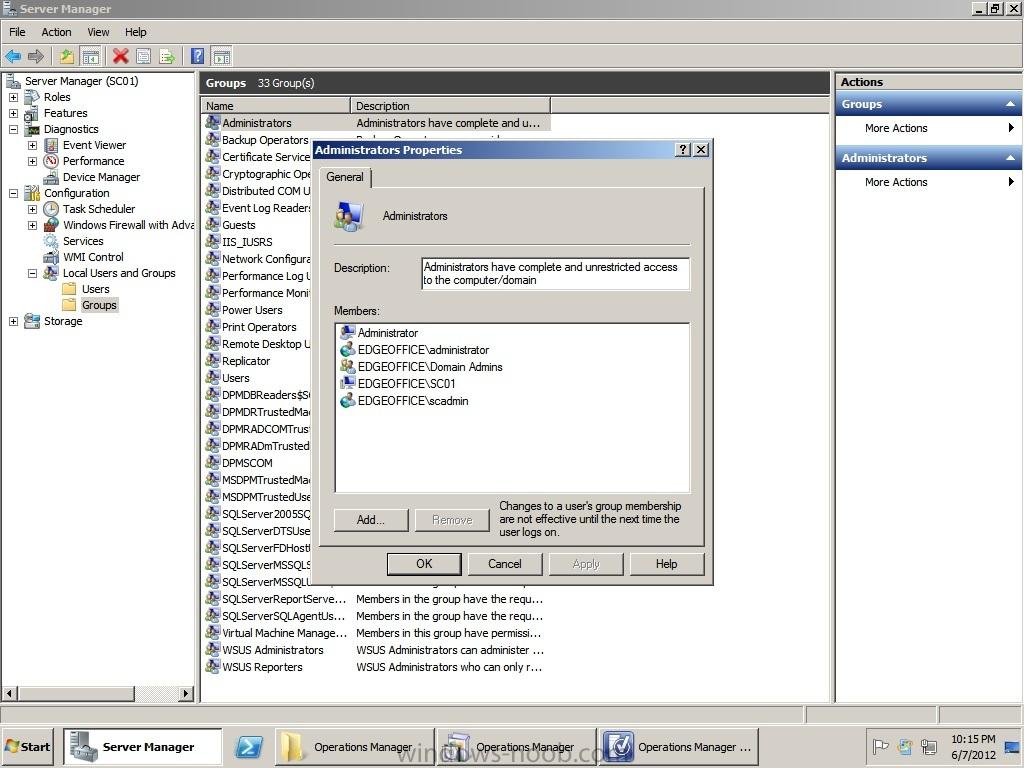
Task: Toggle the Show/Hide Console Tree icon
Action: coord(90,56)
